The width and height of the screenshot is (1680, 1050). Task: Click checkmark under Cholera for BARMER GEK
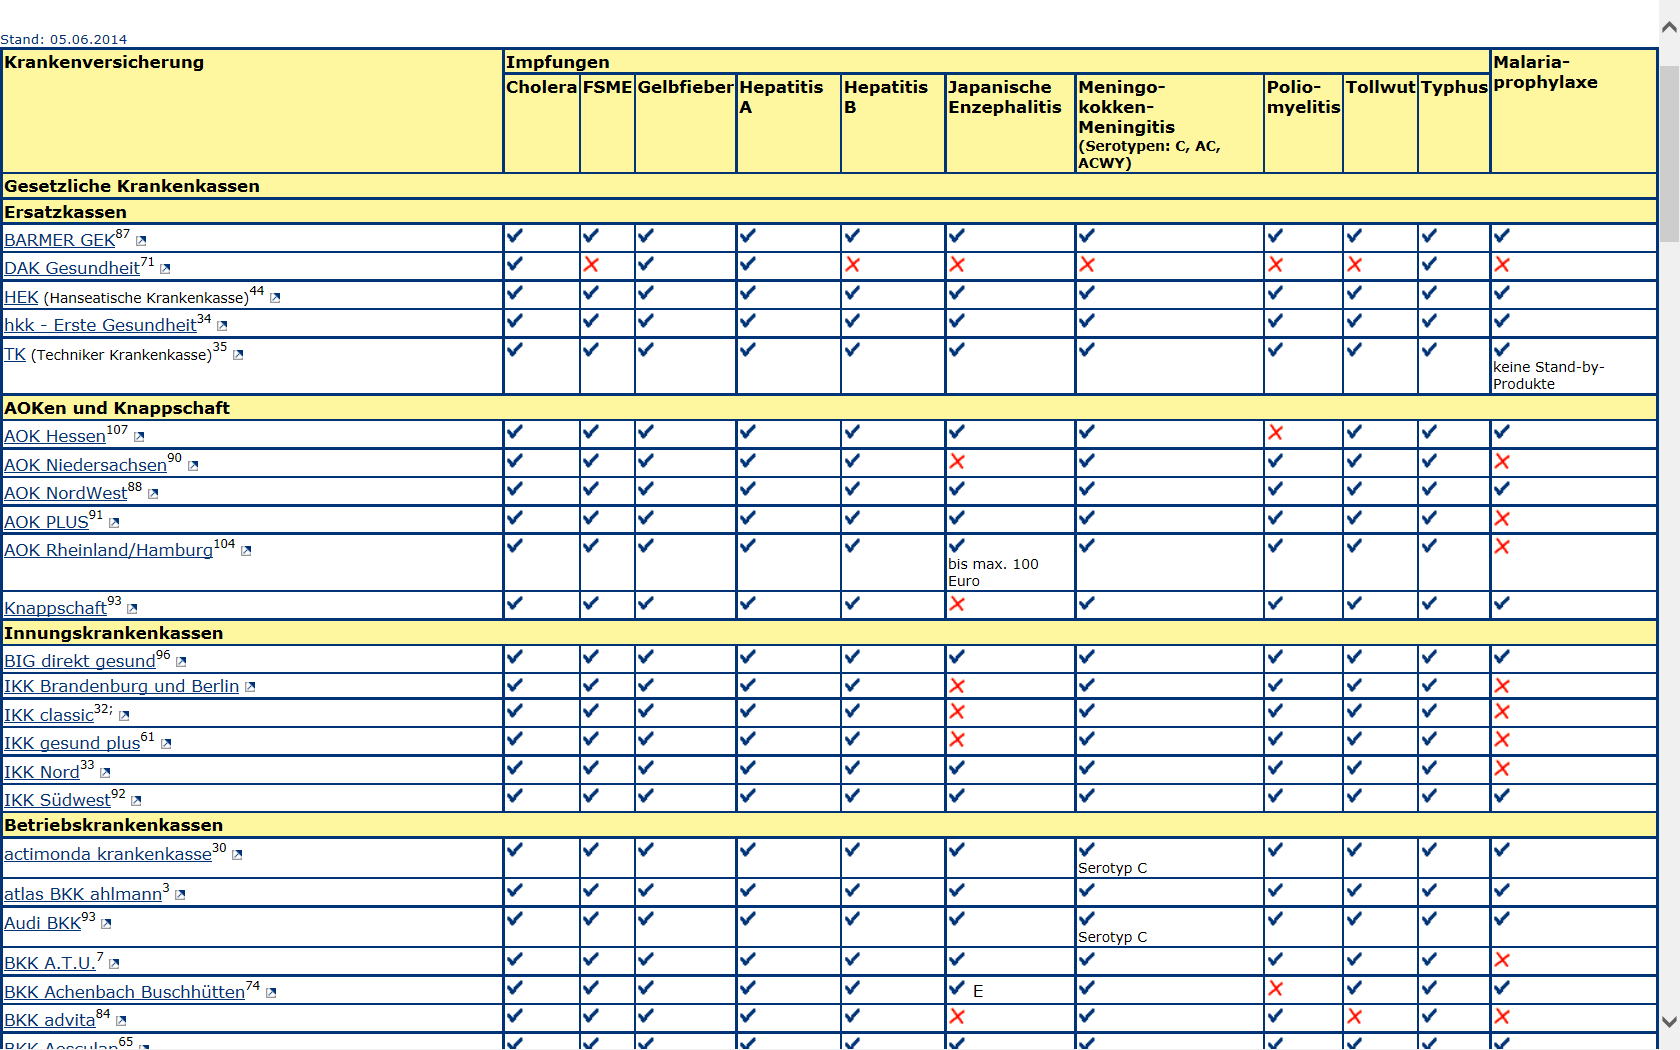point(514,236)
